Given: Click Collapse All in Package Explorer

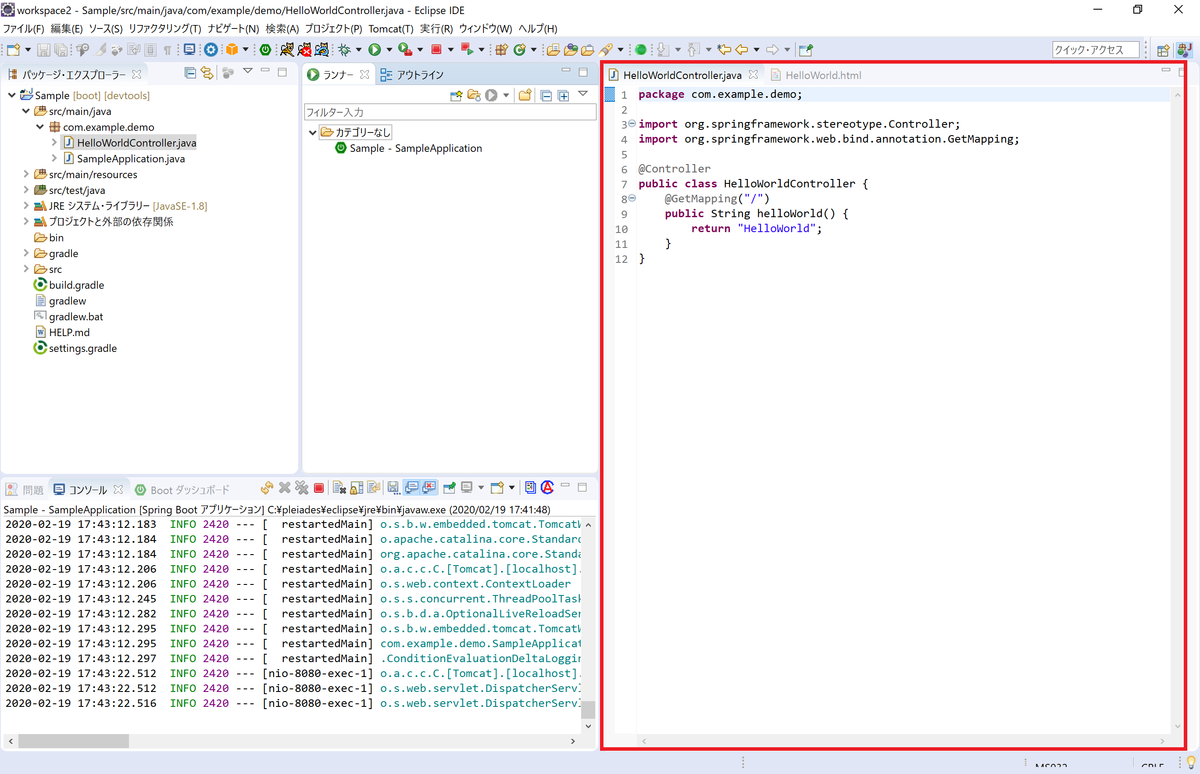Looking at the screenshot, I should click(190, 73).
